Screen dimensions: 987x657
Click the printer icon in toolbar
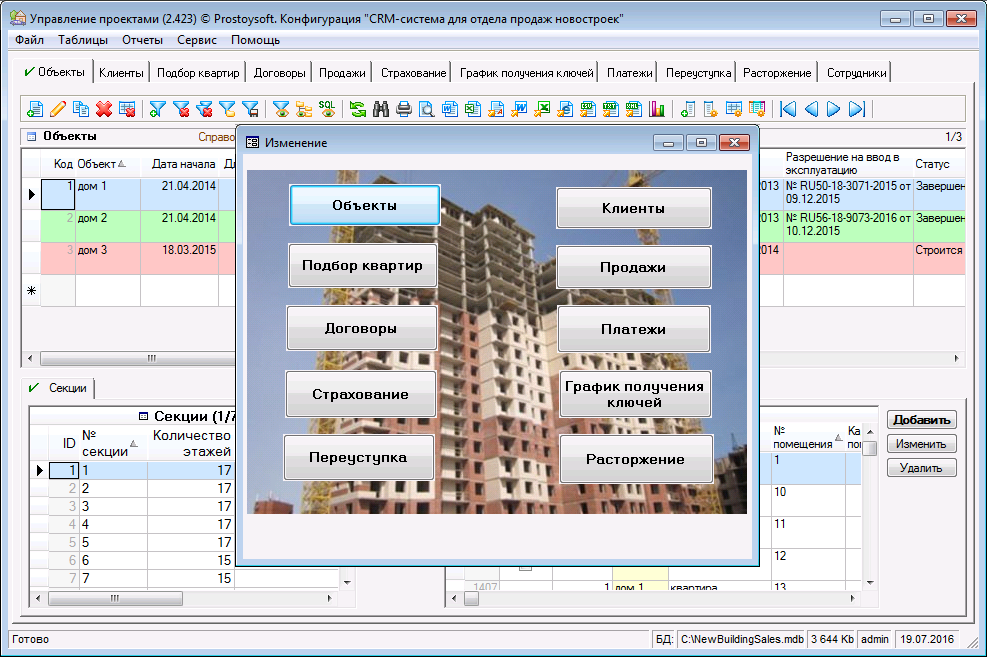404,109
